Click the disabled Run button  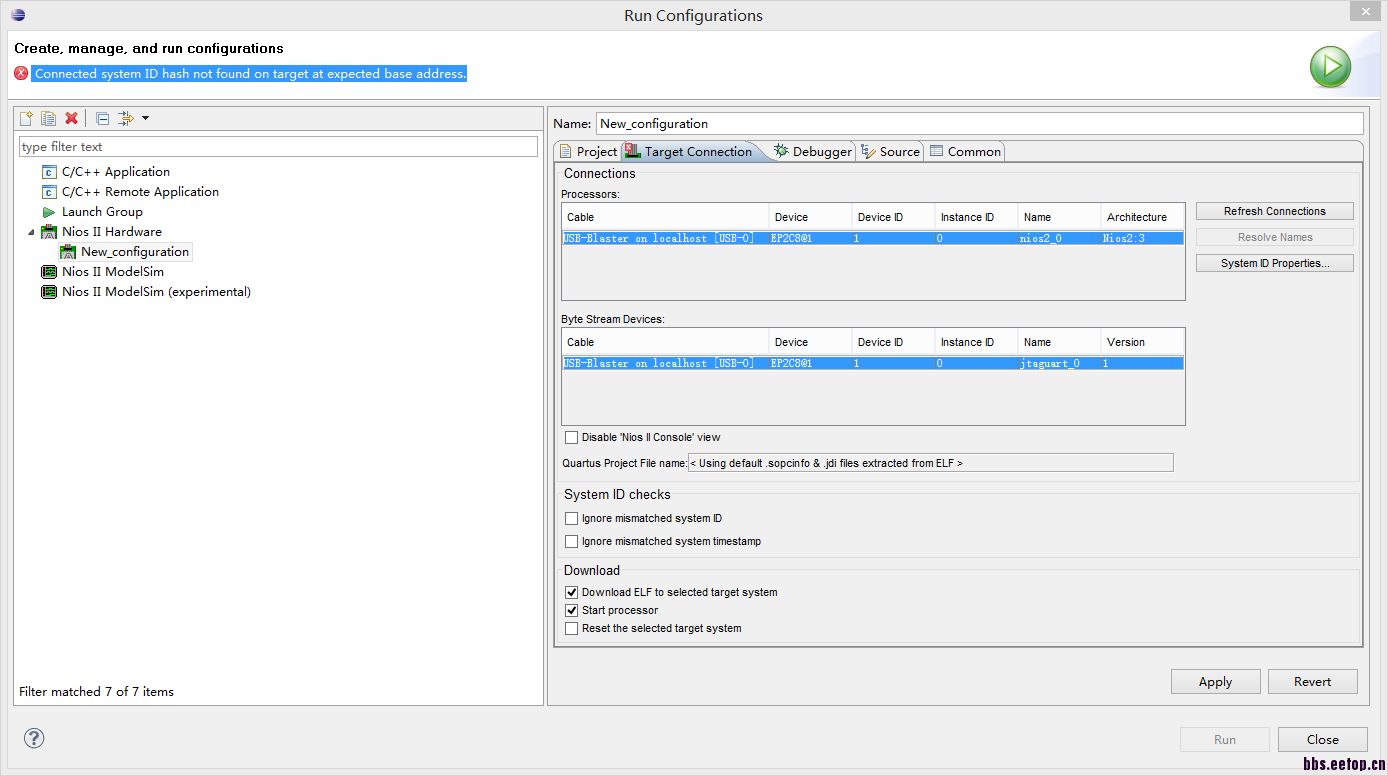point(1225,740)
